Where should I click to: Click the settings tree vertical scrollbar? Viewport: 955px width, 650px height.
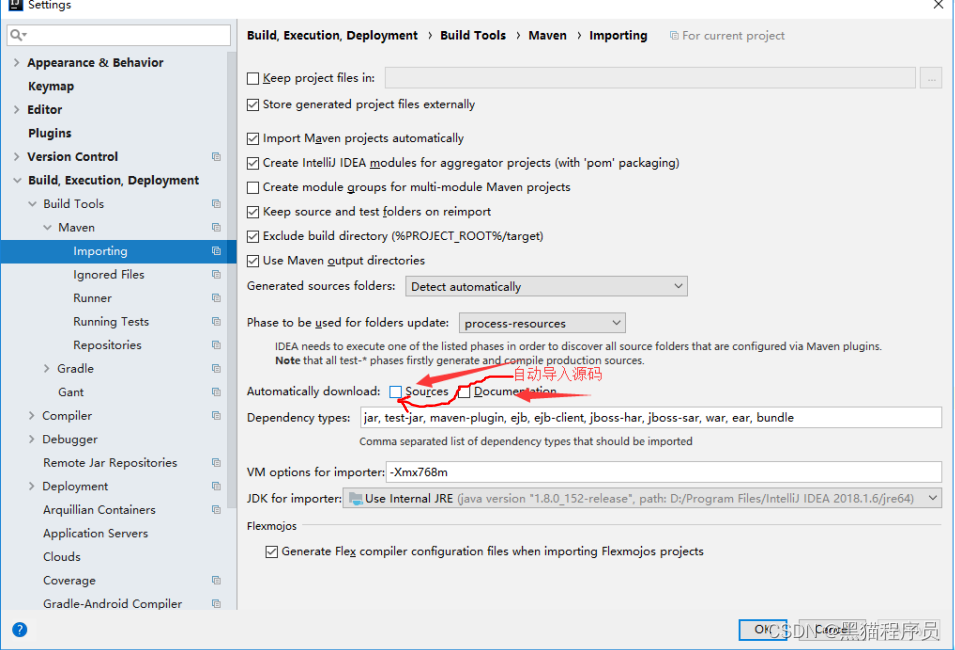click(x=231, y=280)
